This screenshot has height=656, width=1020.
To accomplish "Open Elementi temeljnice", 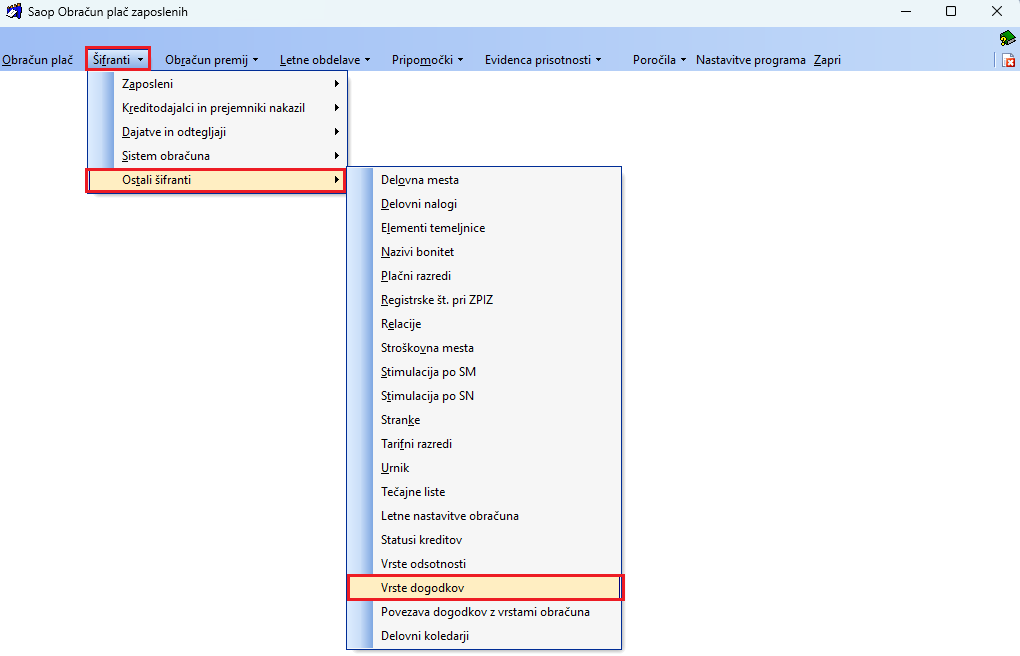I will click(x=484, y=228).
